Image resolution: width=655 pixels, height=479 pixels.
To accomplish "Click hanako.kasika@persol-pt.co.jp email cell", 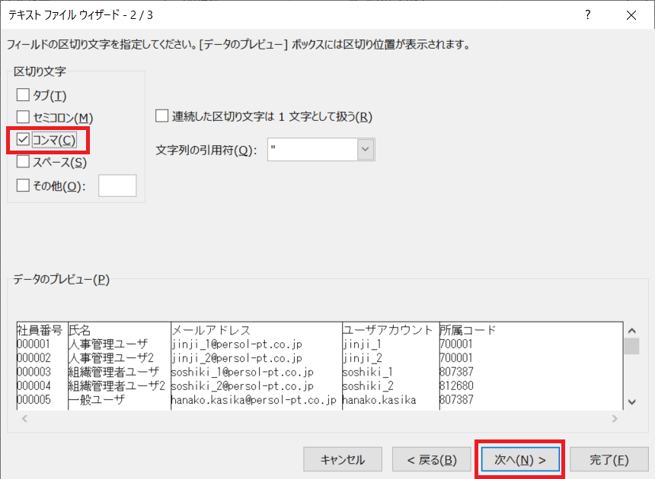I will coord(254,400).
